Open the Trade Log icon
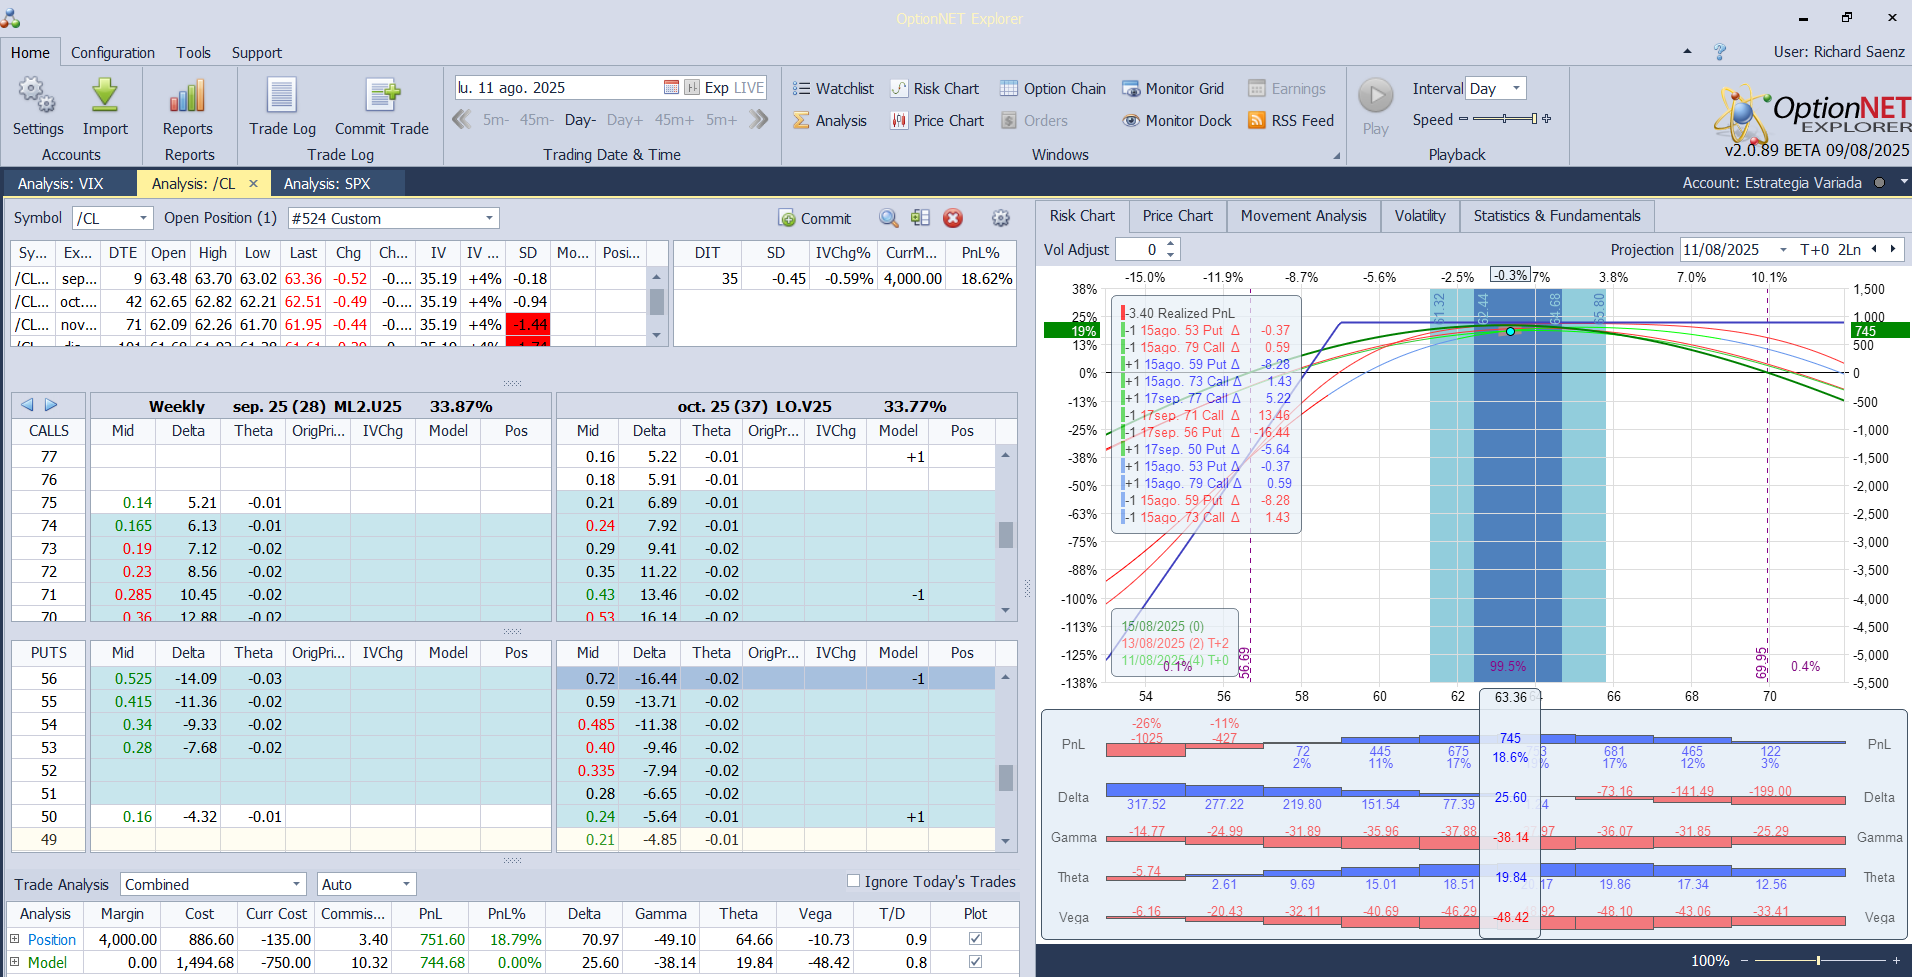This screenshot has height=977, width=1912. (282, 98)
